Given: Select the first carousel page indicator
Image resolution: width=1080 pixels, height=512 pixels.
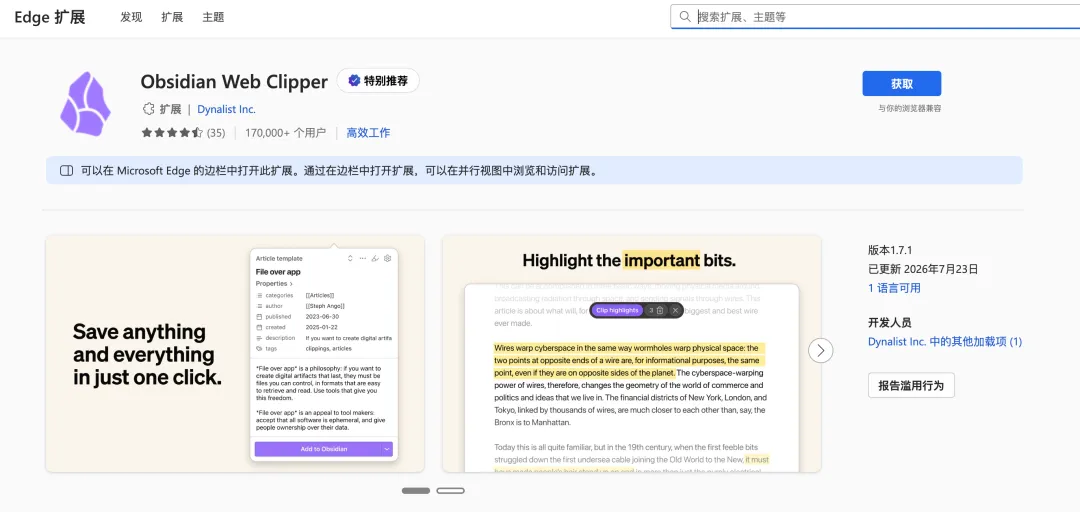Looking at the screenshot, I should point(416,491).
